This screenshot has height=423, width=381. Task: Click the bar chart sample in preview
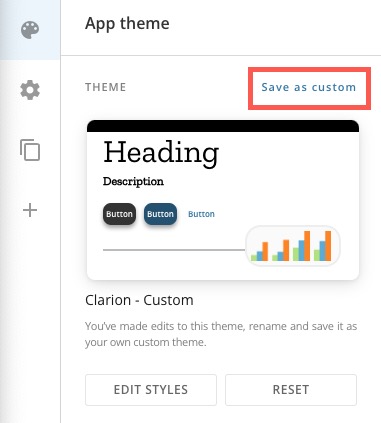[x=293, y=246]
